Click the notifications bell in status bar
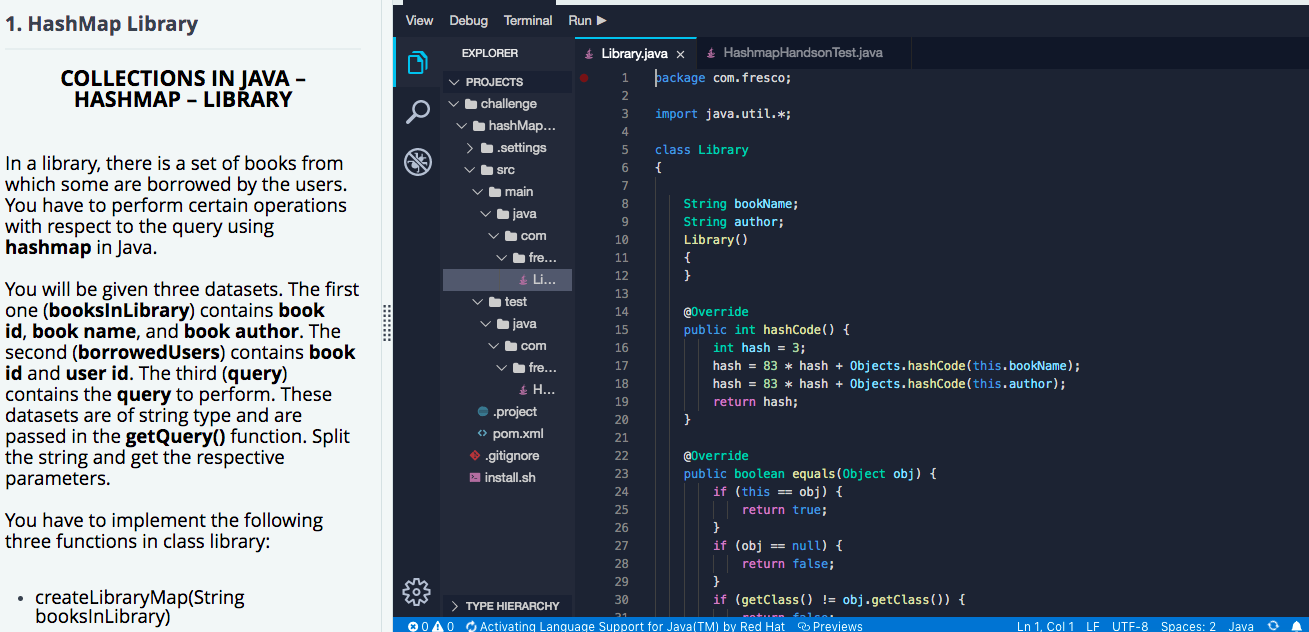The width and height of the screenshot is (1309, 632). [1296, 626]
